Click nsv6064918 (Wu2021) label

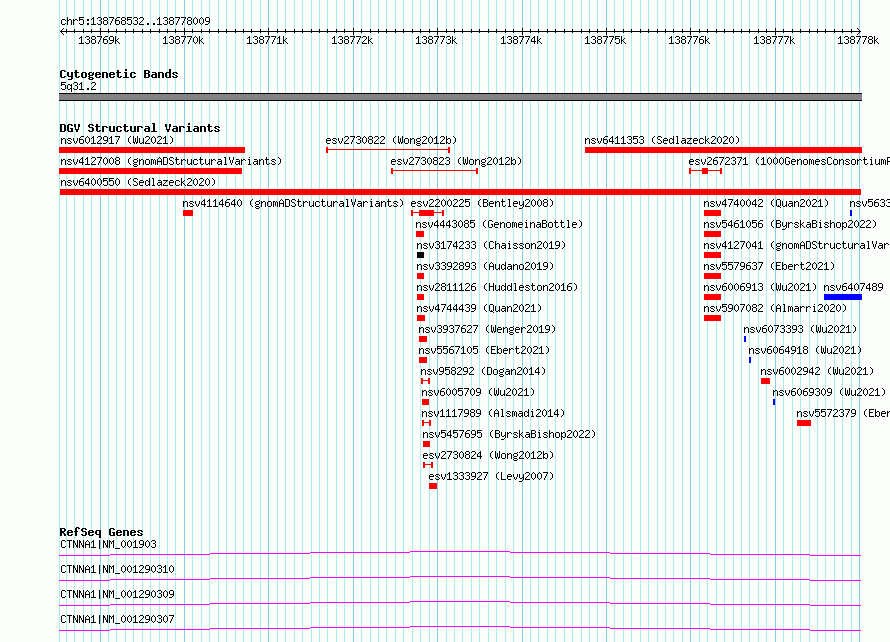pos(805,350)
